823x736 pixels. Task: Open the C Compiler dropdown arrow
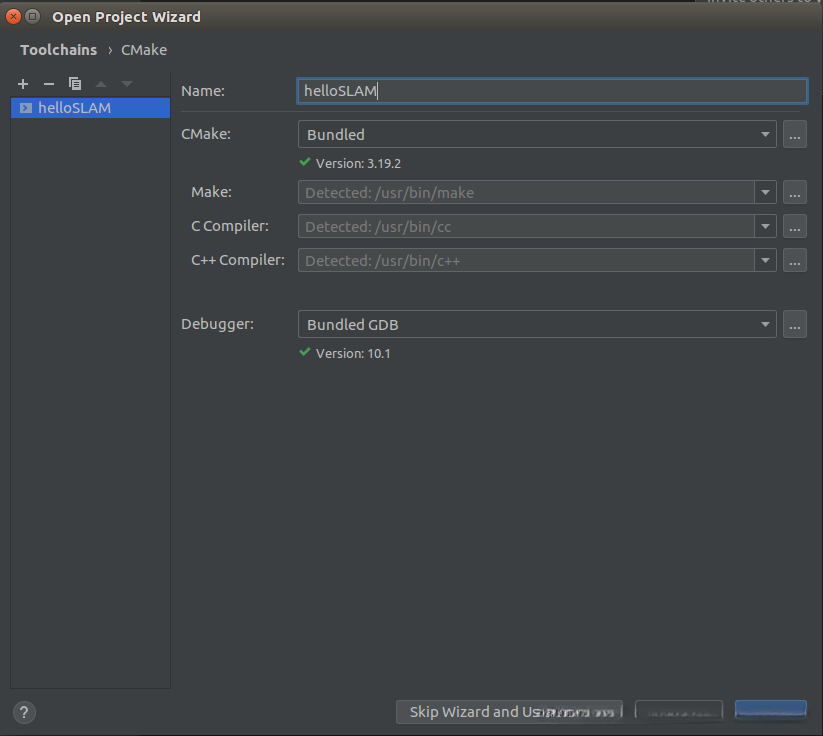765,226
